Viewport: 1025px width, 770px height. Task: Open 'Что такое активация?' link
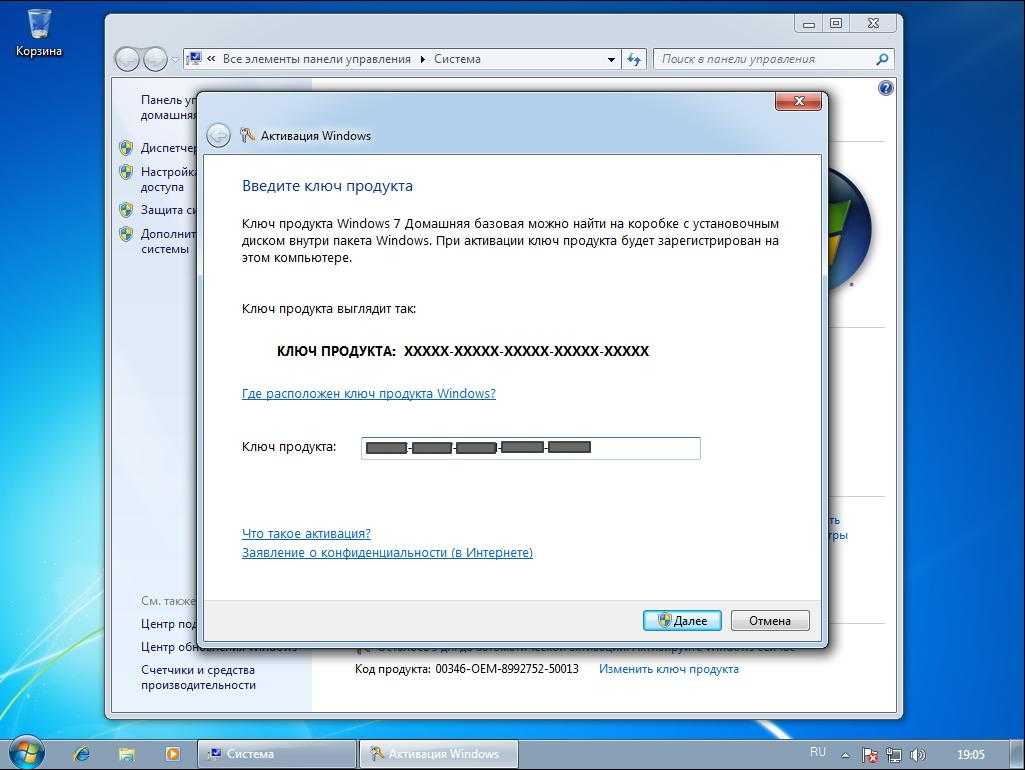(306, 533)
